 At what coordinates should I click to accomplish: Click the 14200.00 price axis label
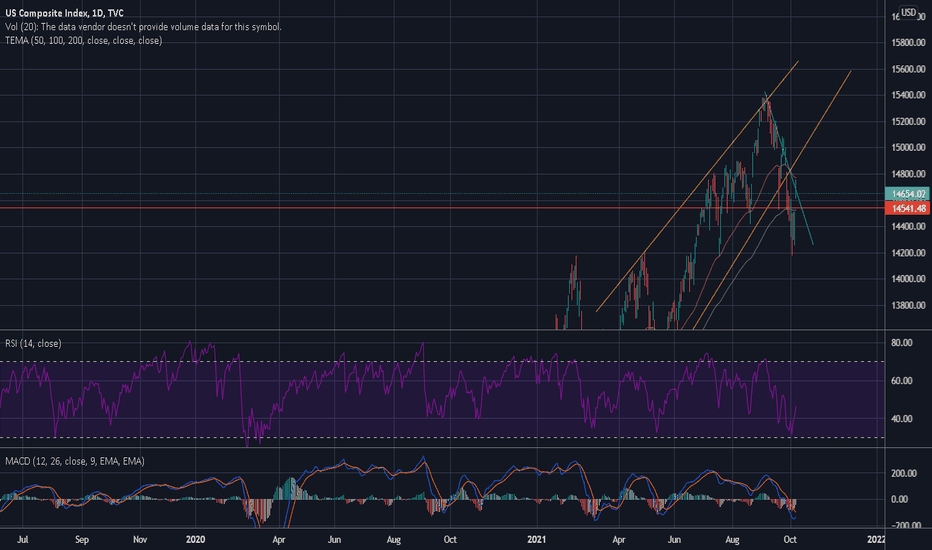coord(908,253)
